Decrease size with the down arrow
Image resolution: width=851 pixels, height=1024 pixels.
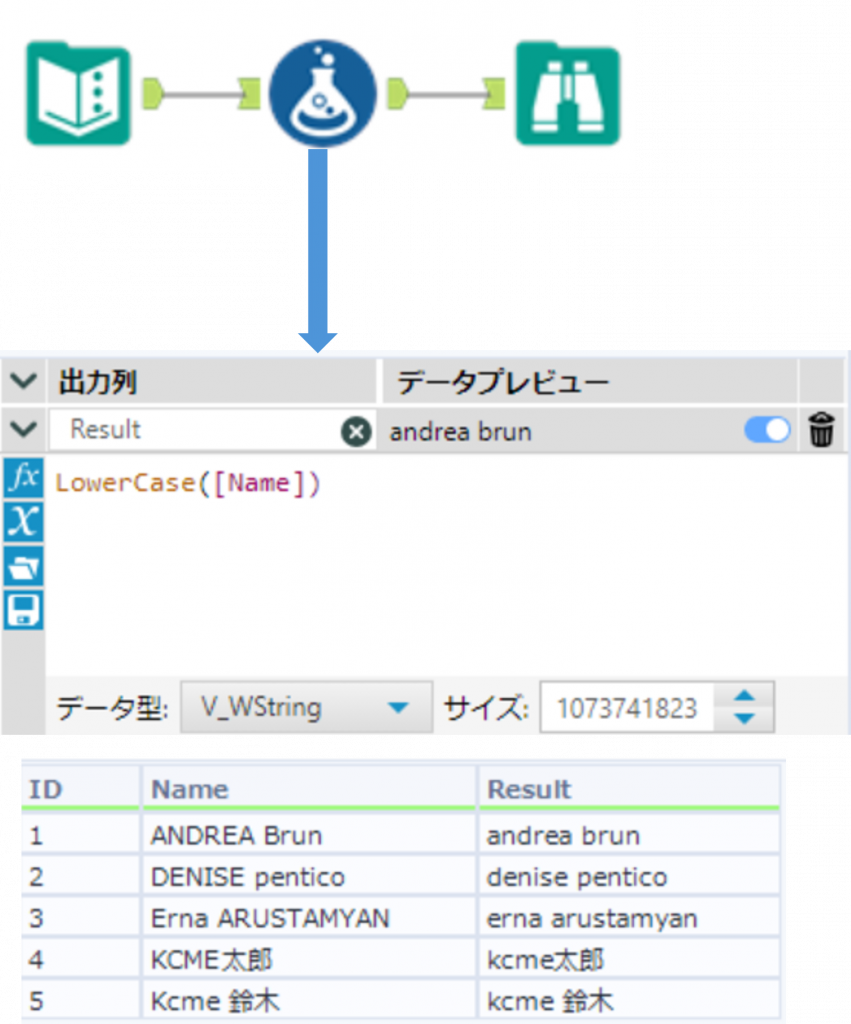coord(745,719)
